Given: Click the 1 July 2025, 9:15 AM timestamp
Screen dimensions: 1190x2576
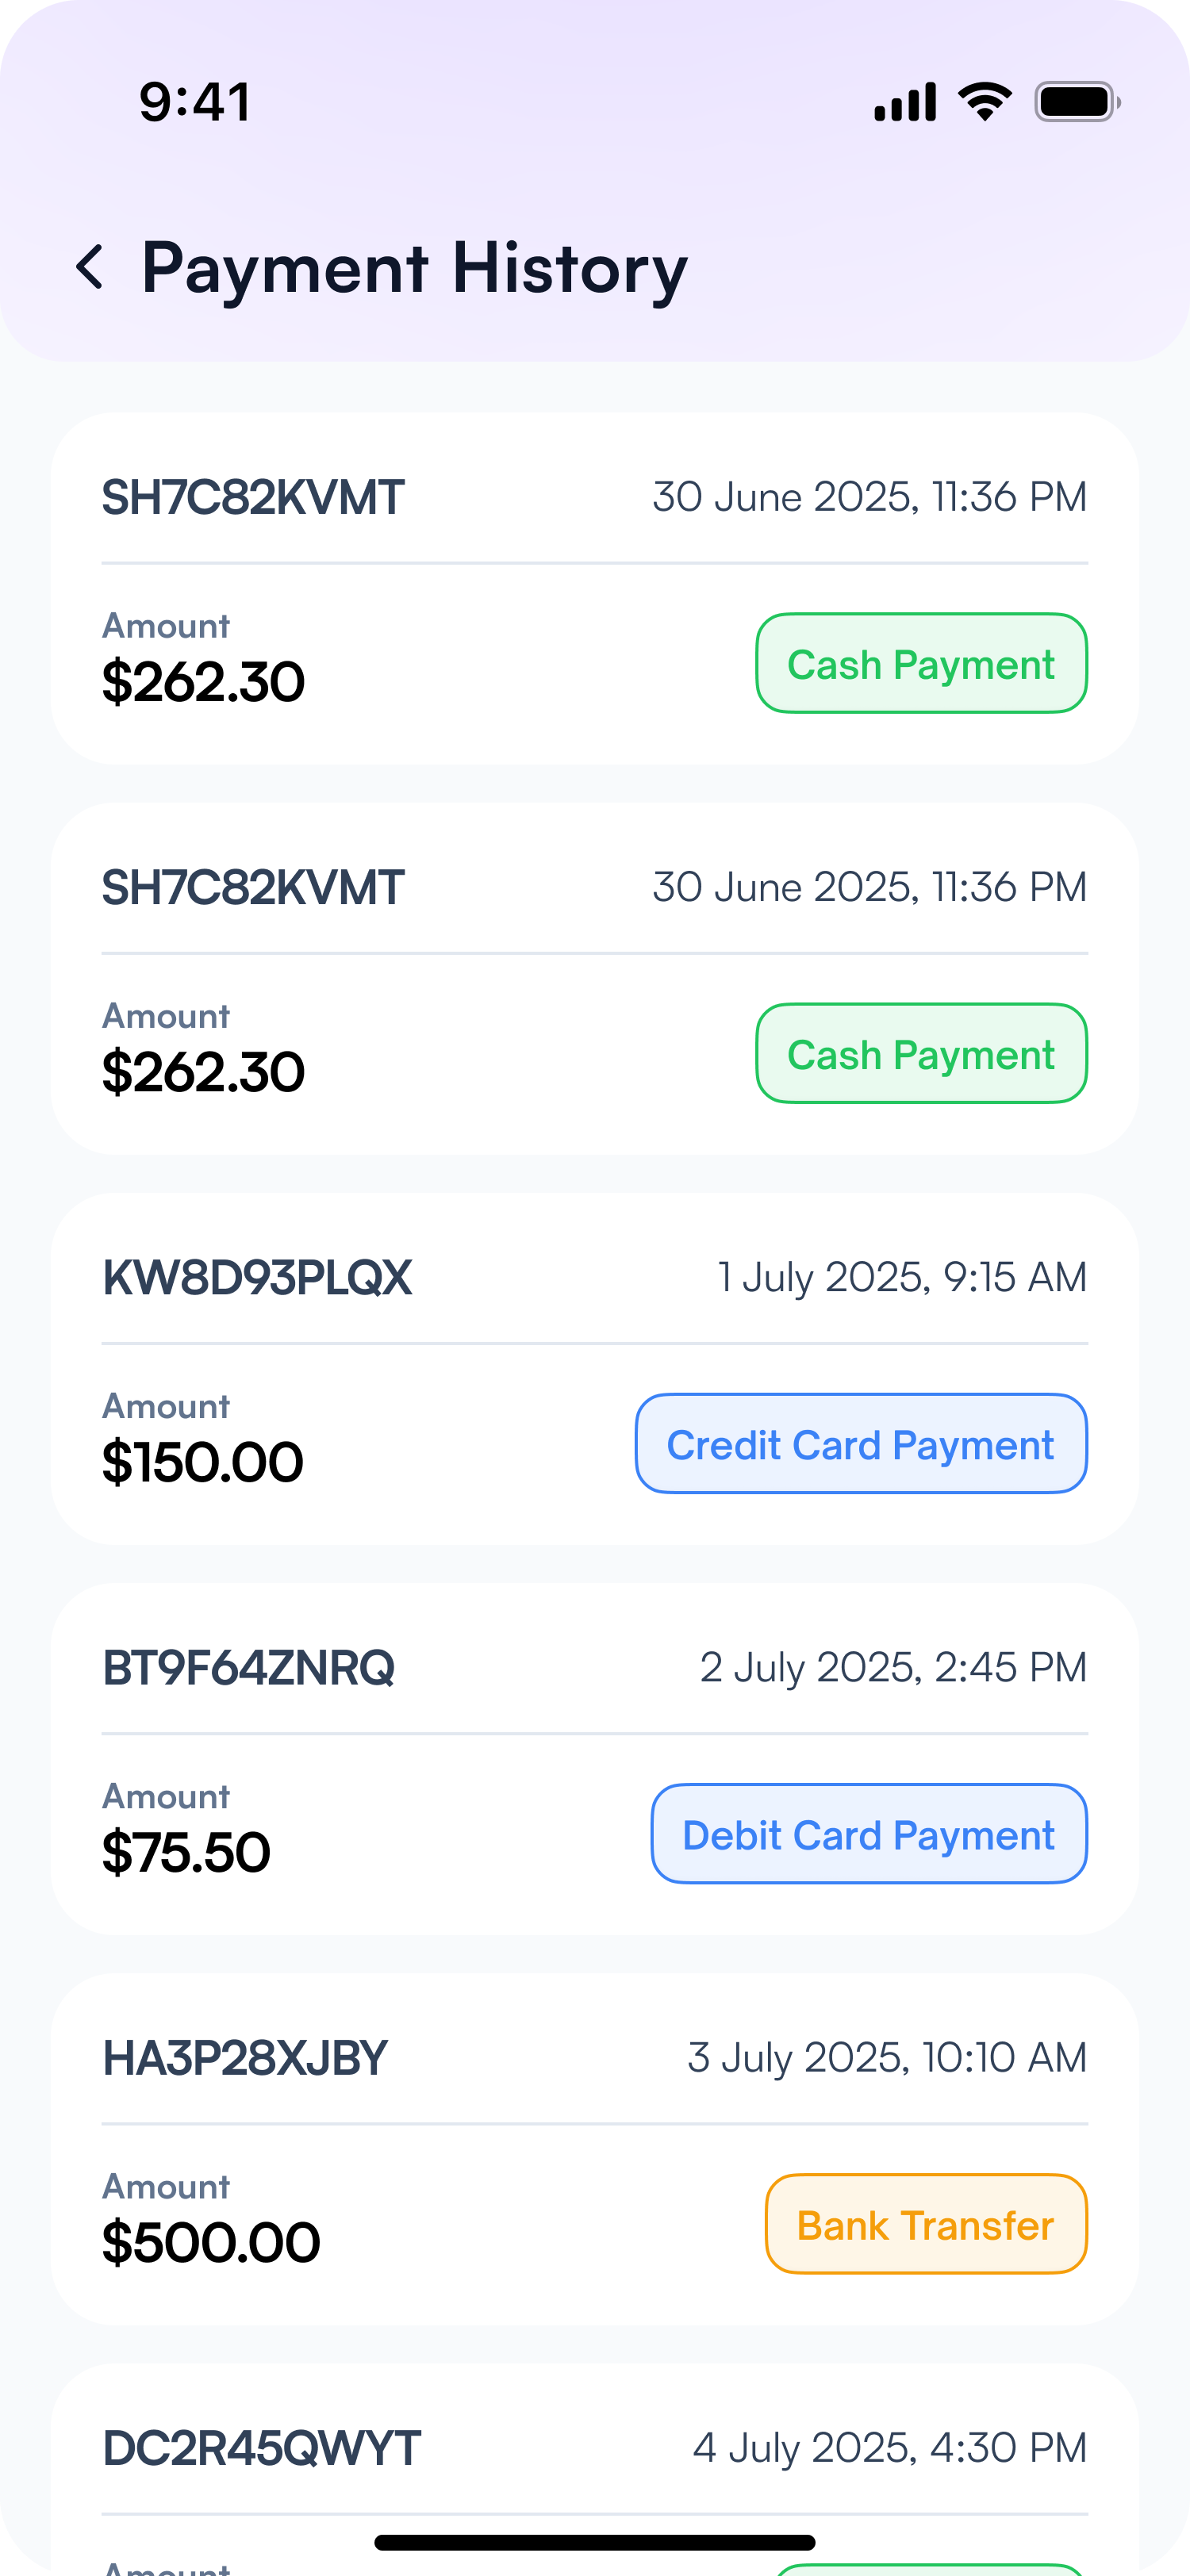Looking at the screenshot, I should tap(902, 1278).
